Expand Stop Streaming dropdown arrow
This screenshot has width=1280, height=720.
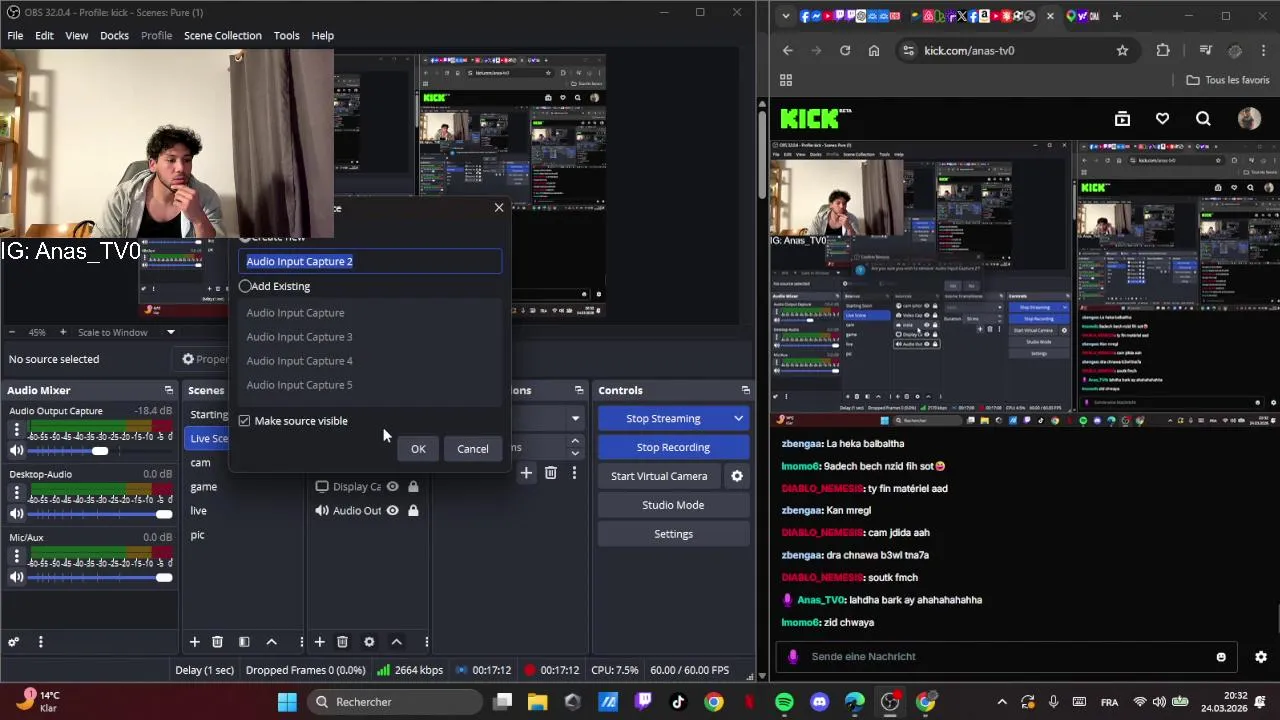pos(739,418)
